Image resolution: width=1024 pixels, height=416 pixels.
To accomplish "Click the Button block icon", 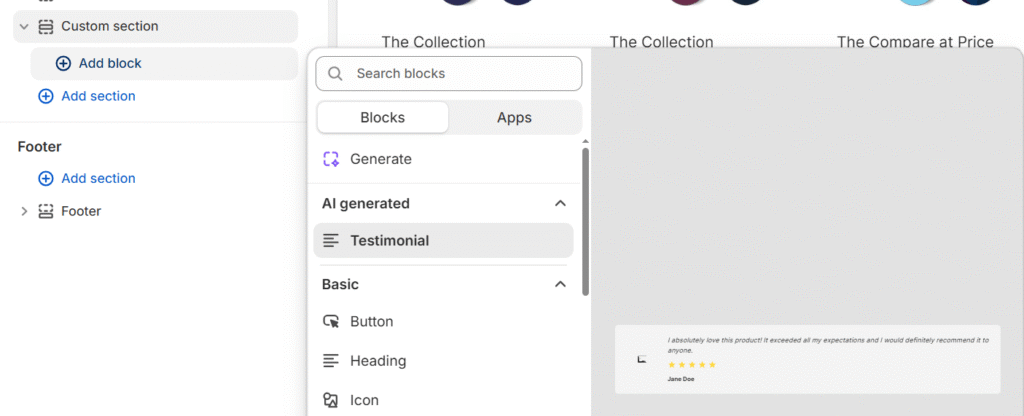I will coord(331,322).
